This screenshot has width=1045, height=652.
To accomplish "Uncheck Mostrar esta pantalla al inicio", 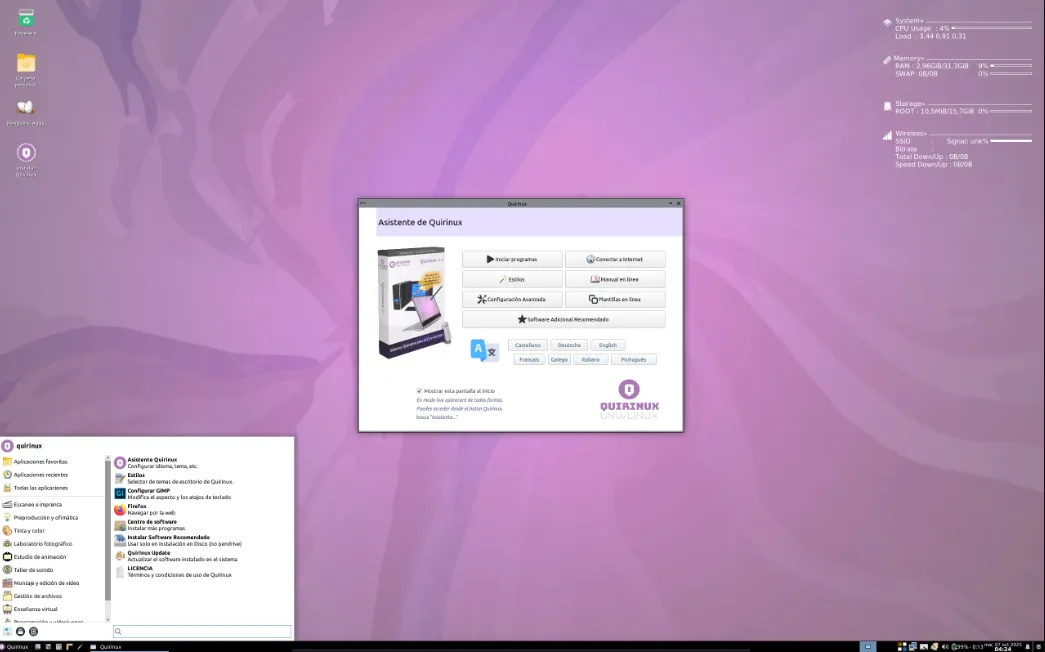I will point(419,391).
